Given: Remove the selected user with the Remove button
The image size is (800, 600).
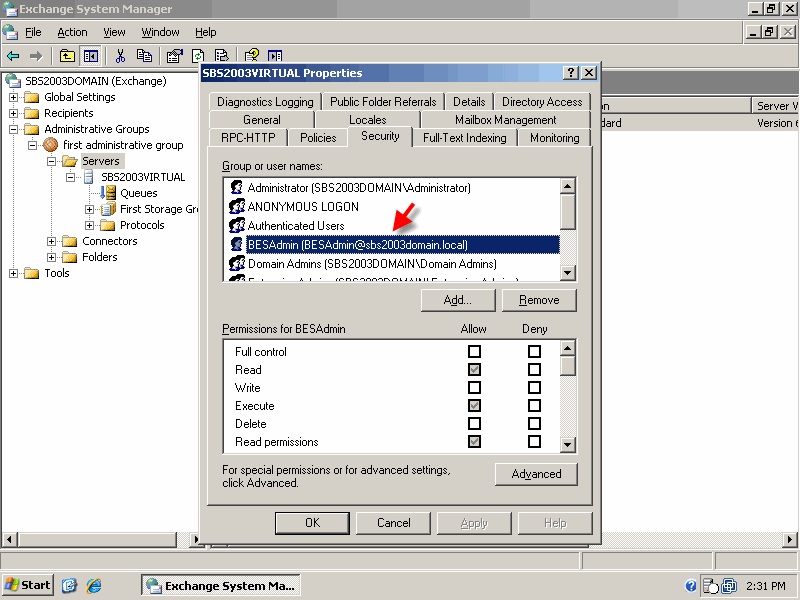Looking at the screenshot, I should (539, 300).
